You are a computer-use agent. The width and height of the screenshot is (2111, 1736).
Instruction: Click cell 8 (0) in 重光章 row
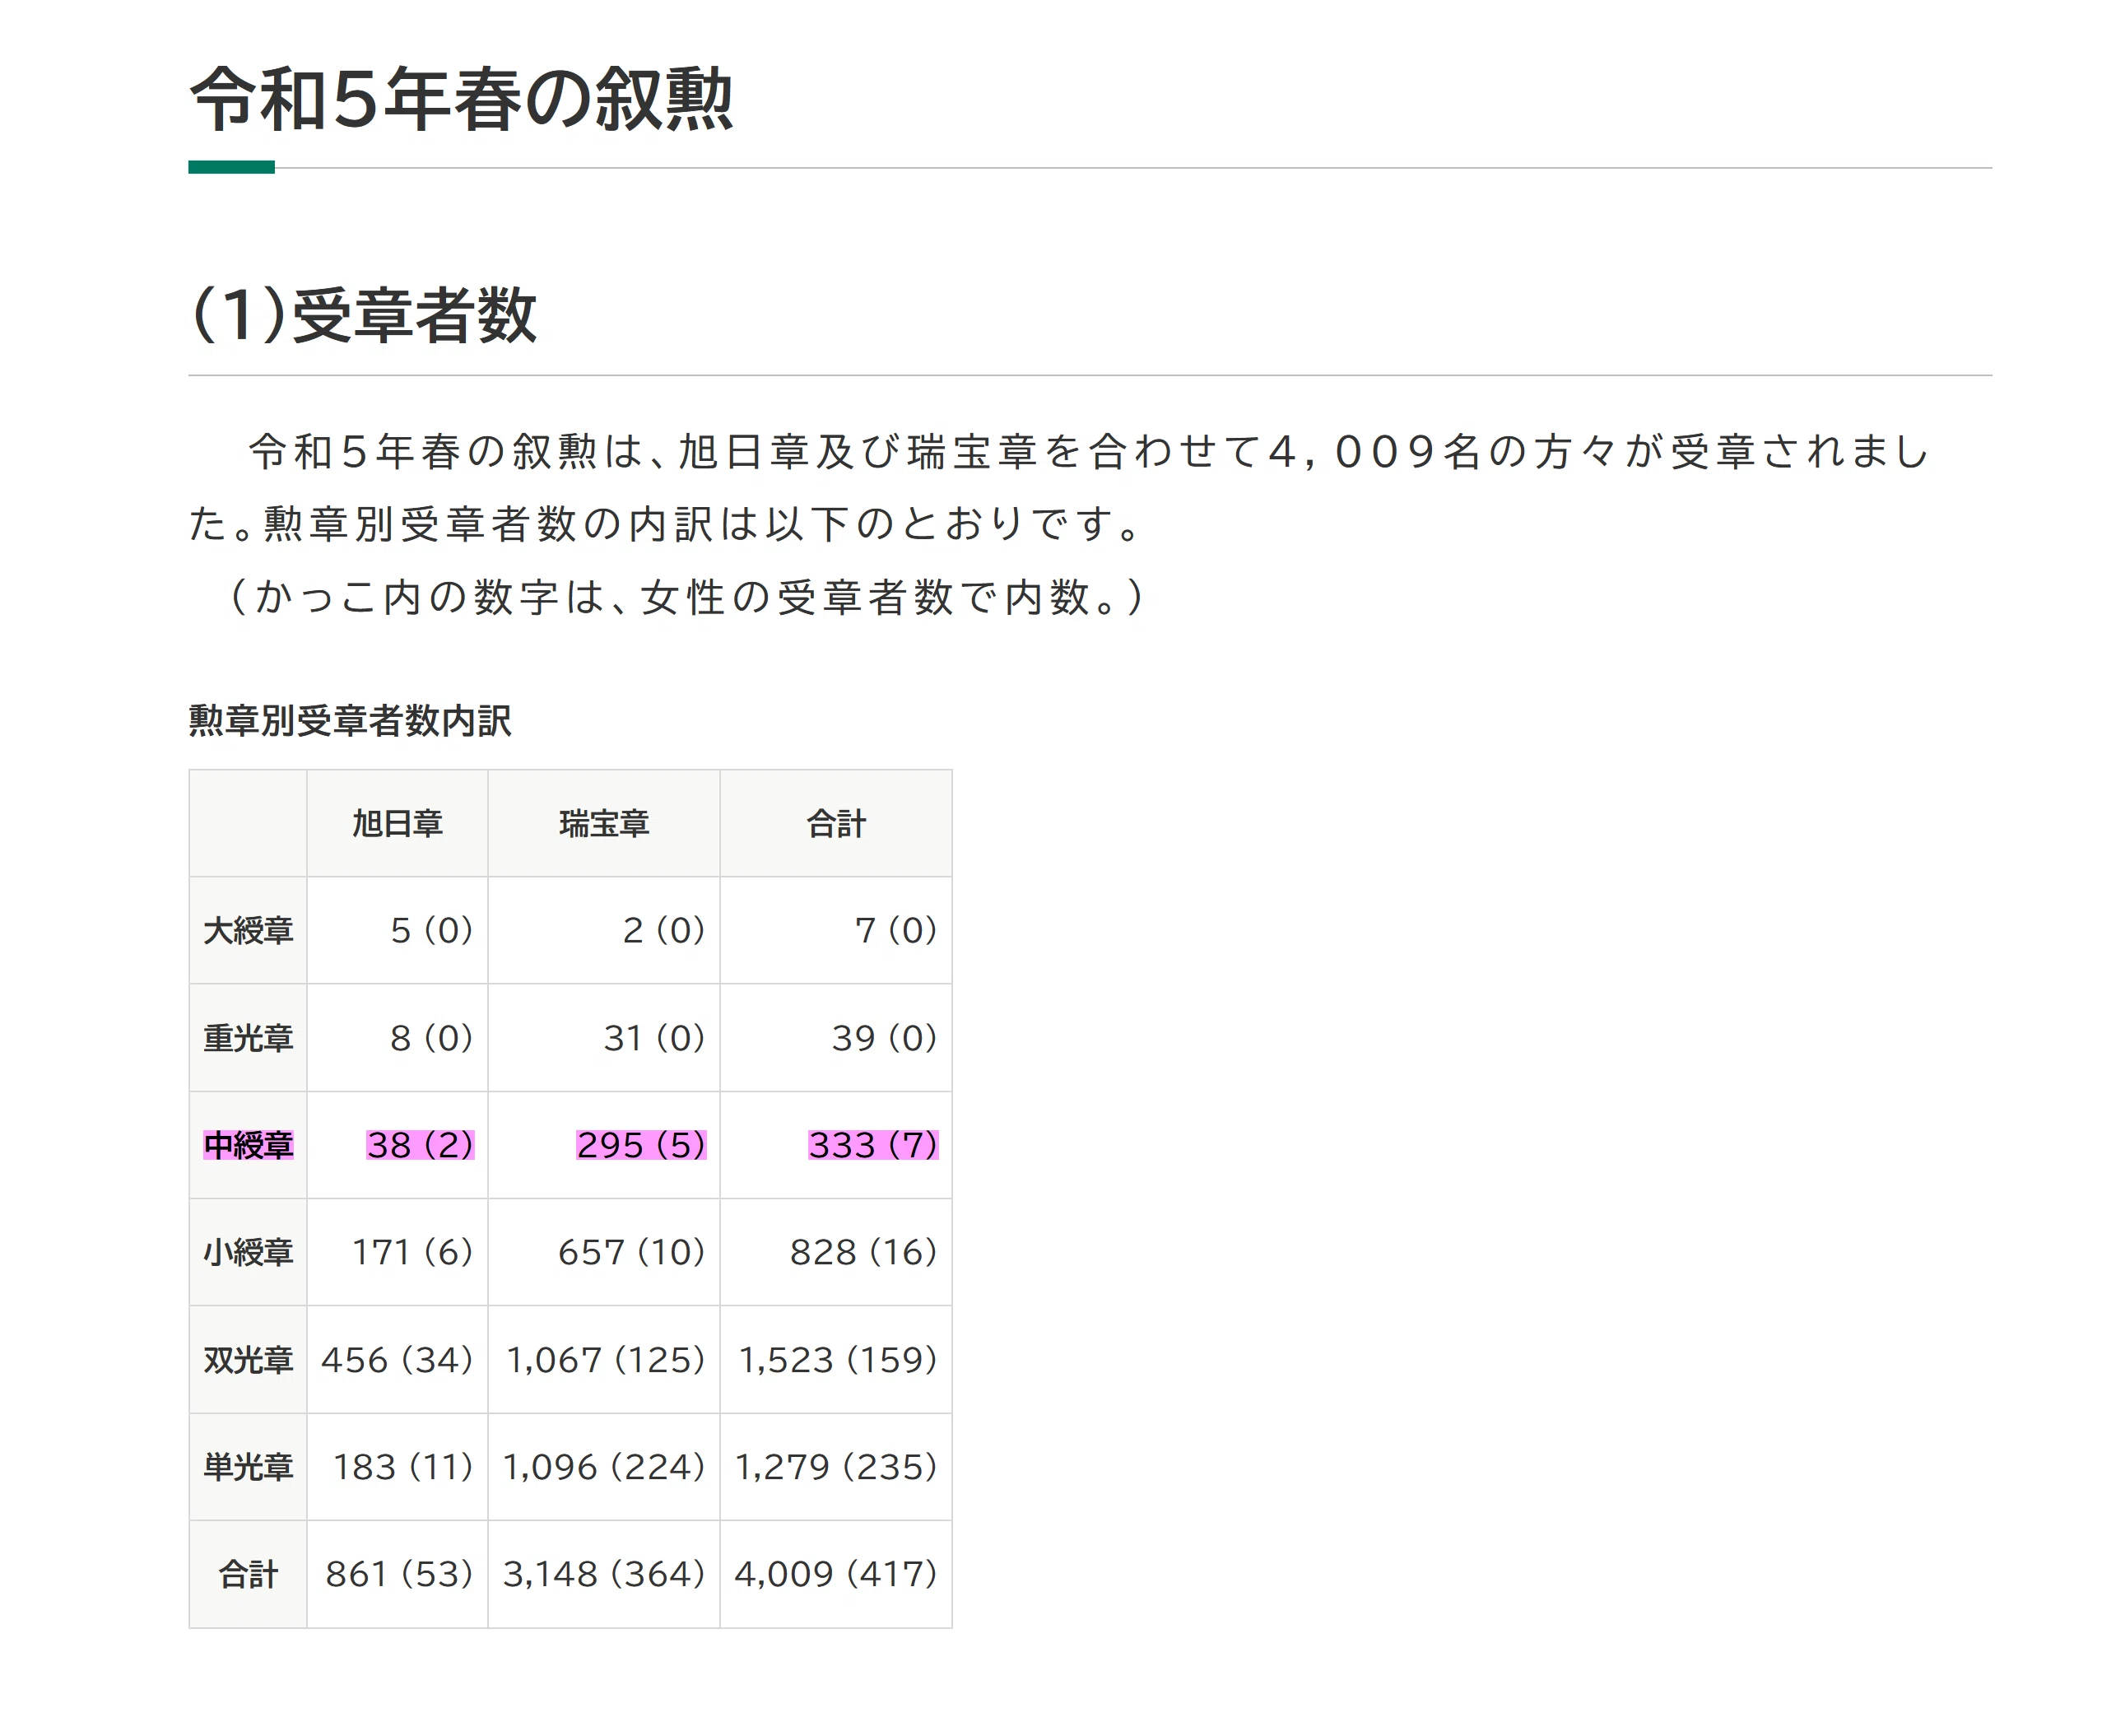[x=397, y=1038]
